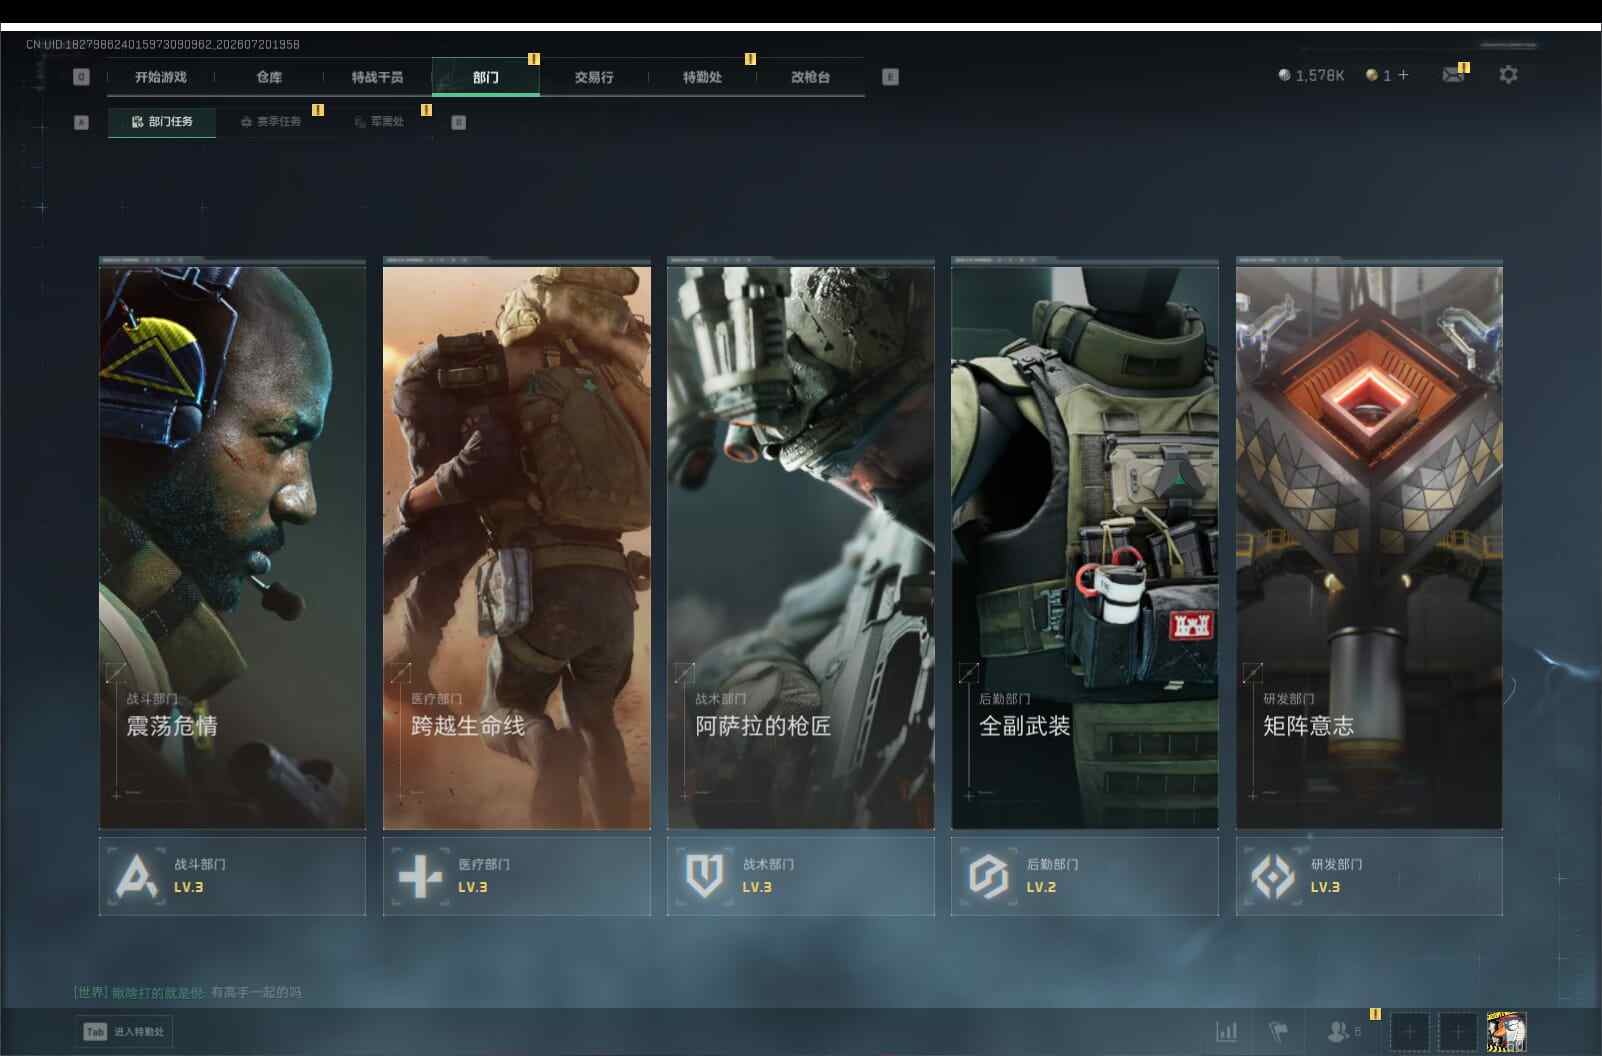The height and width of the screenshot is (1056, 1602).
Task: Click the 战斗部门 emblem icon
Action: [x=137, y=877]
